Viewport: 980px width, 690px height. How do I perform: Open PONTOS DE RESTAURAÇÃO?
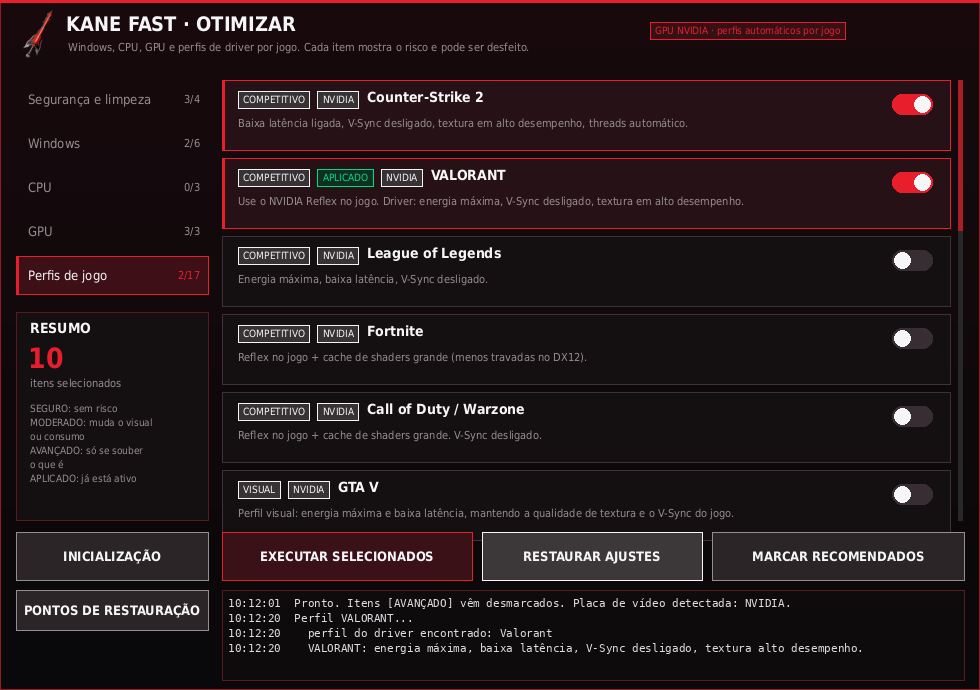pos(112,610)
